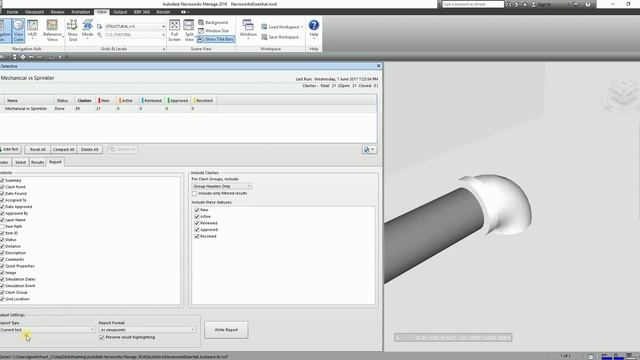Uncheck the Resolved status checkbox
640x360 pixels.
(197, 236)
